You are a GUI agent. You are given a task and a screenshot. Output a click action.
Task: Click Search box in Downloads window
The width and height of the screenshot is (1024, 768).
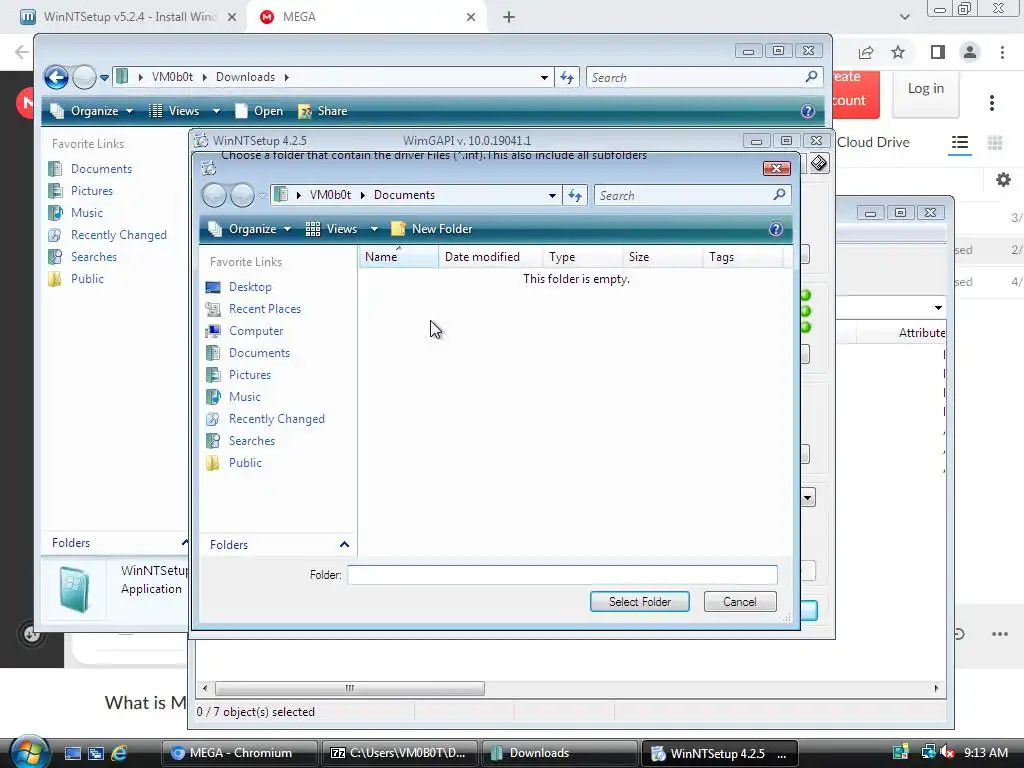pyautogui.click(x=704, y=77)
